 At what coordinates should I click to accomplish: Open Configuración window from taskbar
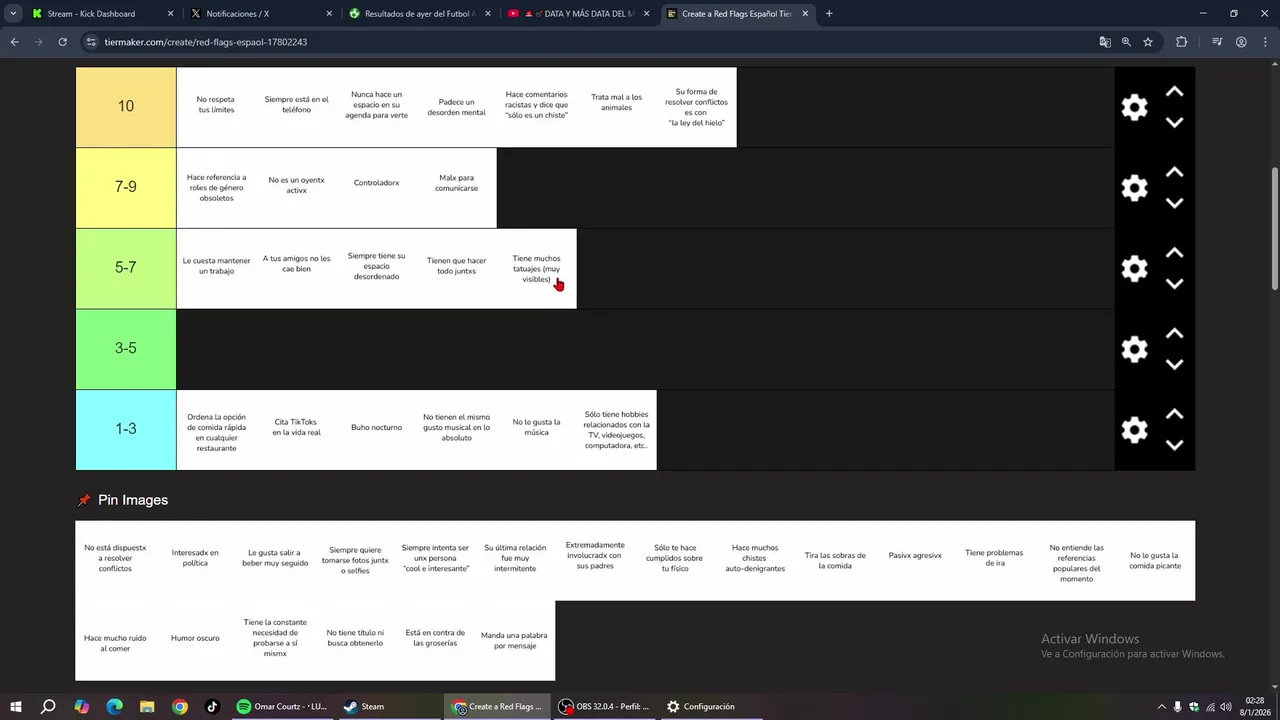click(711, 707)
